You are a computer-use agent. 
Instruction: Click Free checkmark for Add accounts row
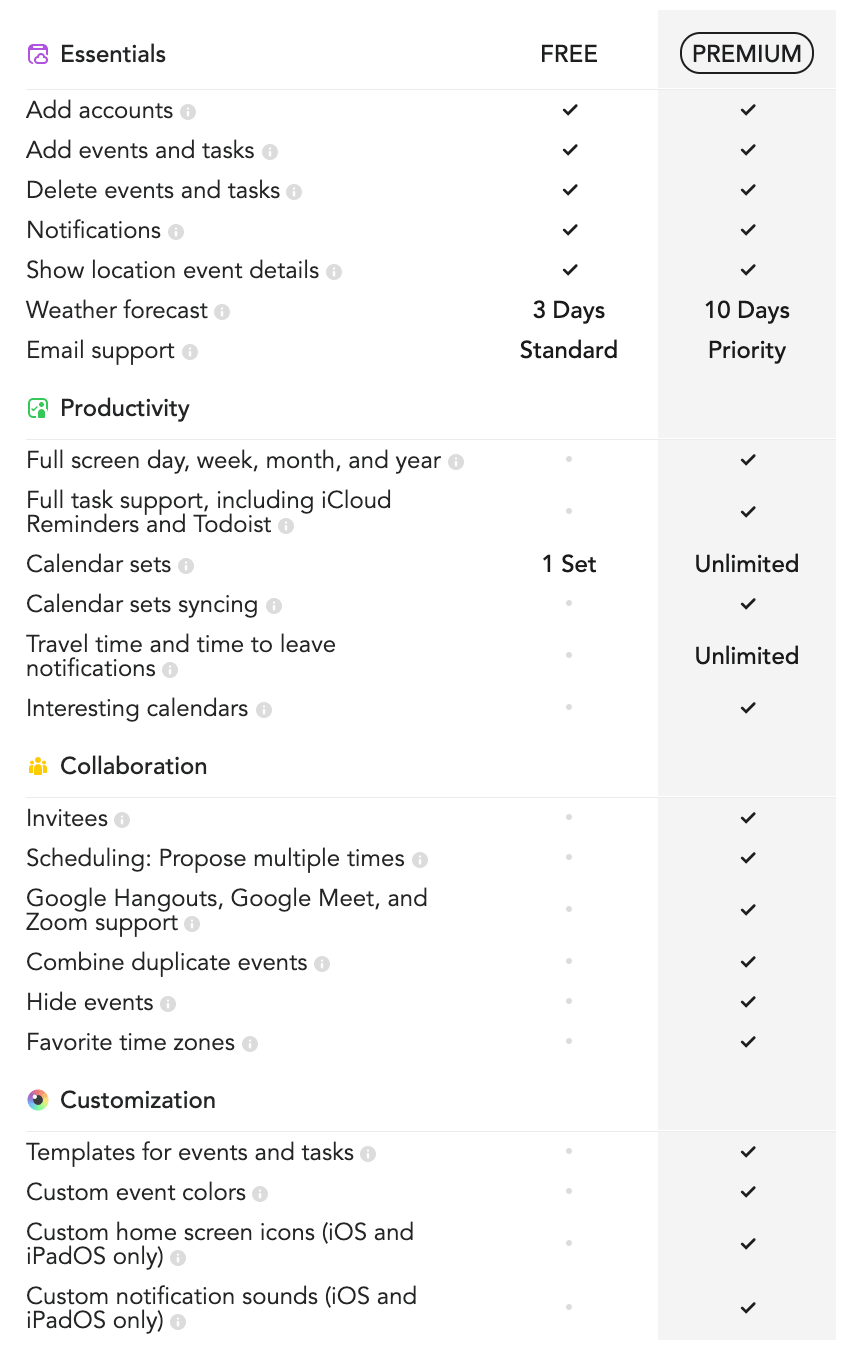[569, 110]
